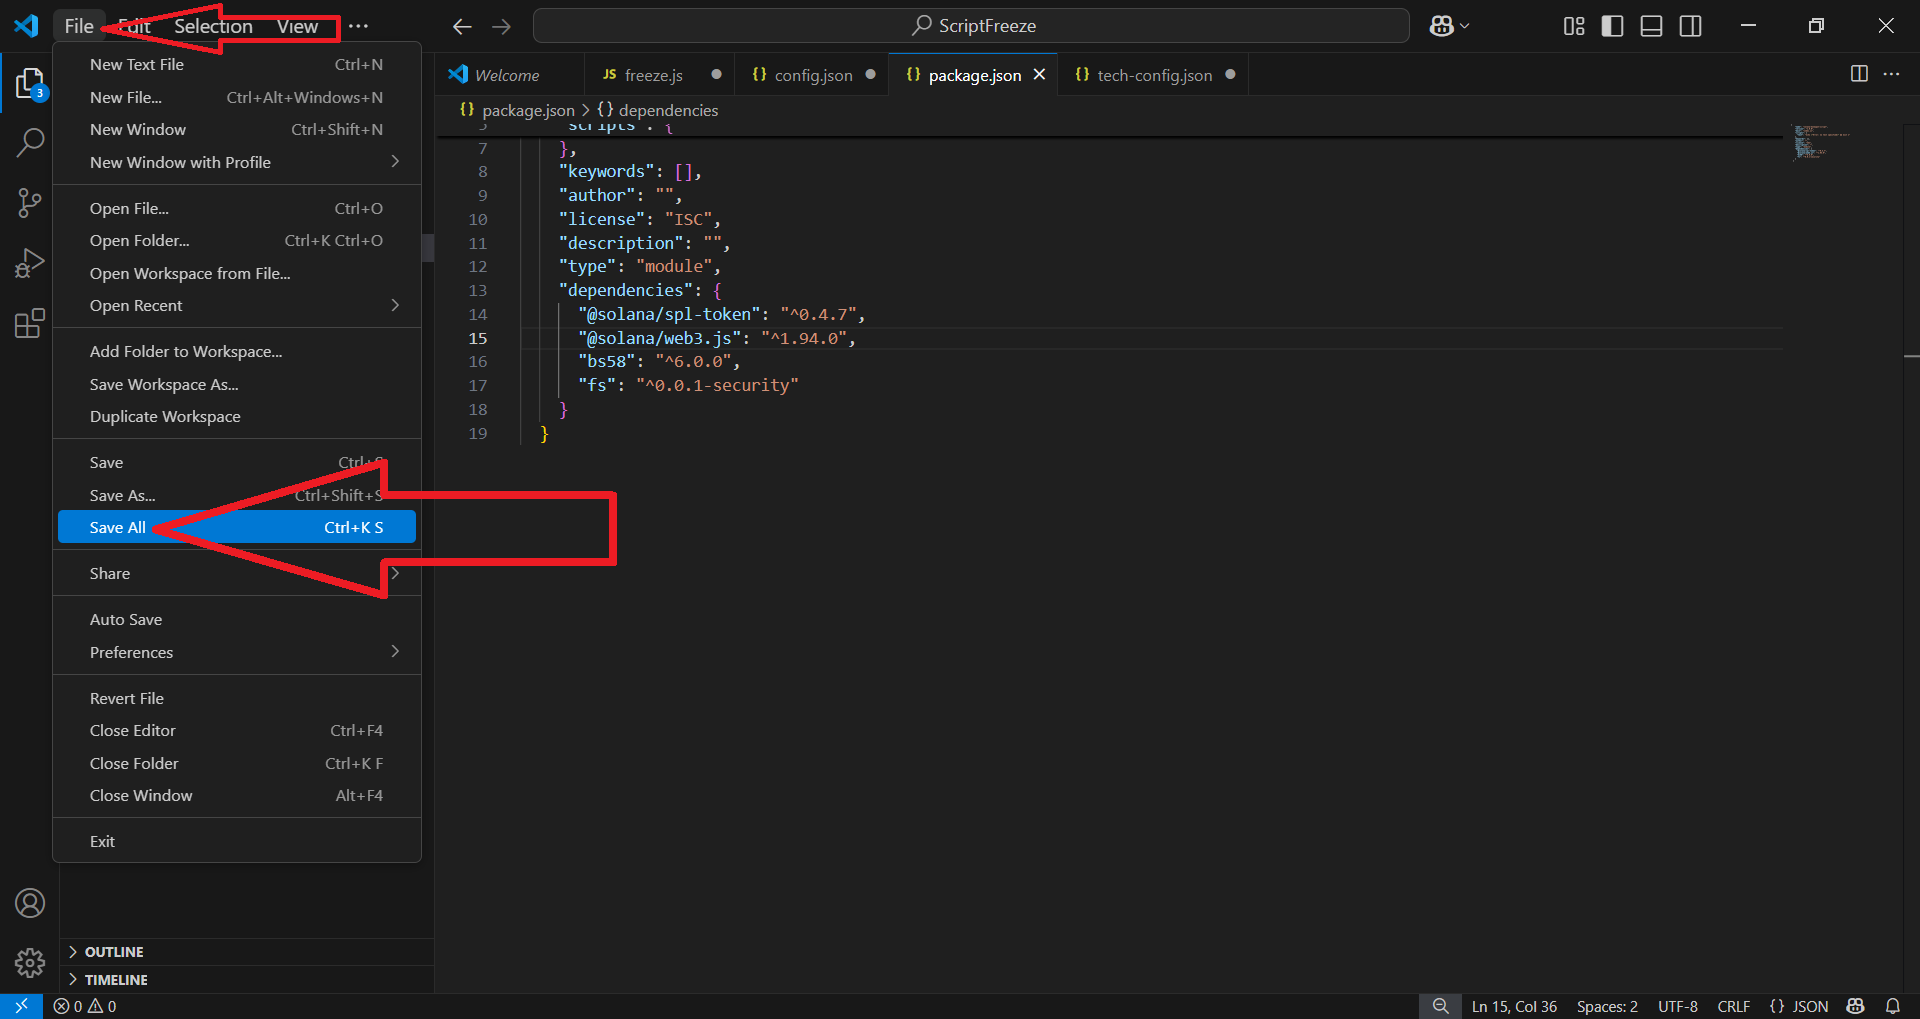This screenshot has width=1920, height=1019.
Task: Open the File menu
Action: pyautogui.click(x=79, y=26)
